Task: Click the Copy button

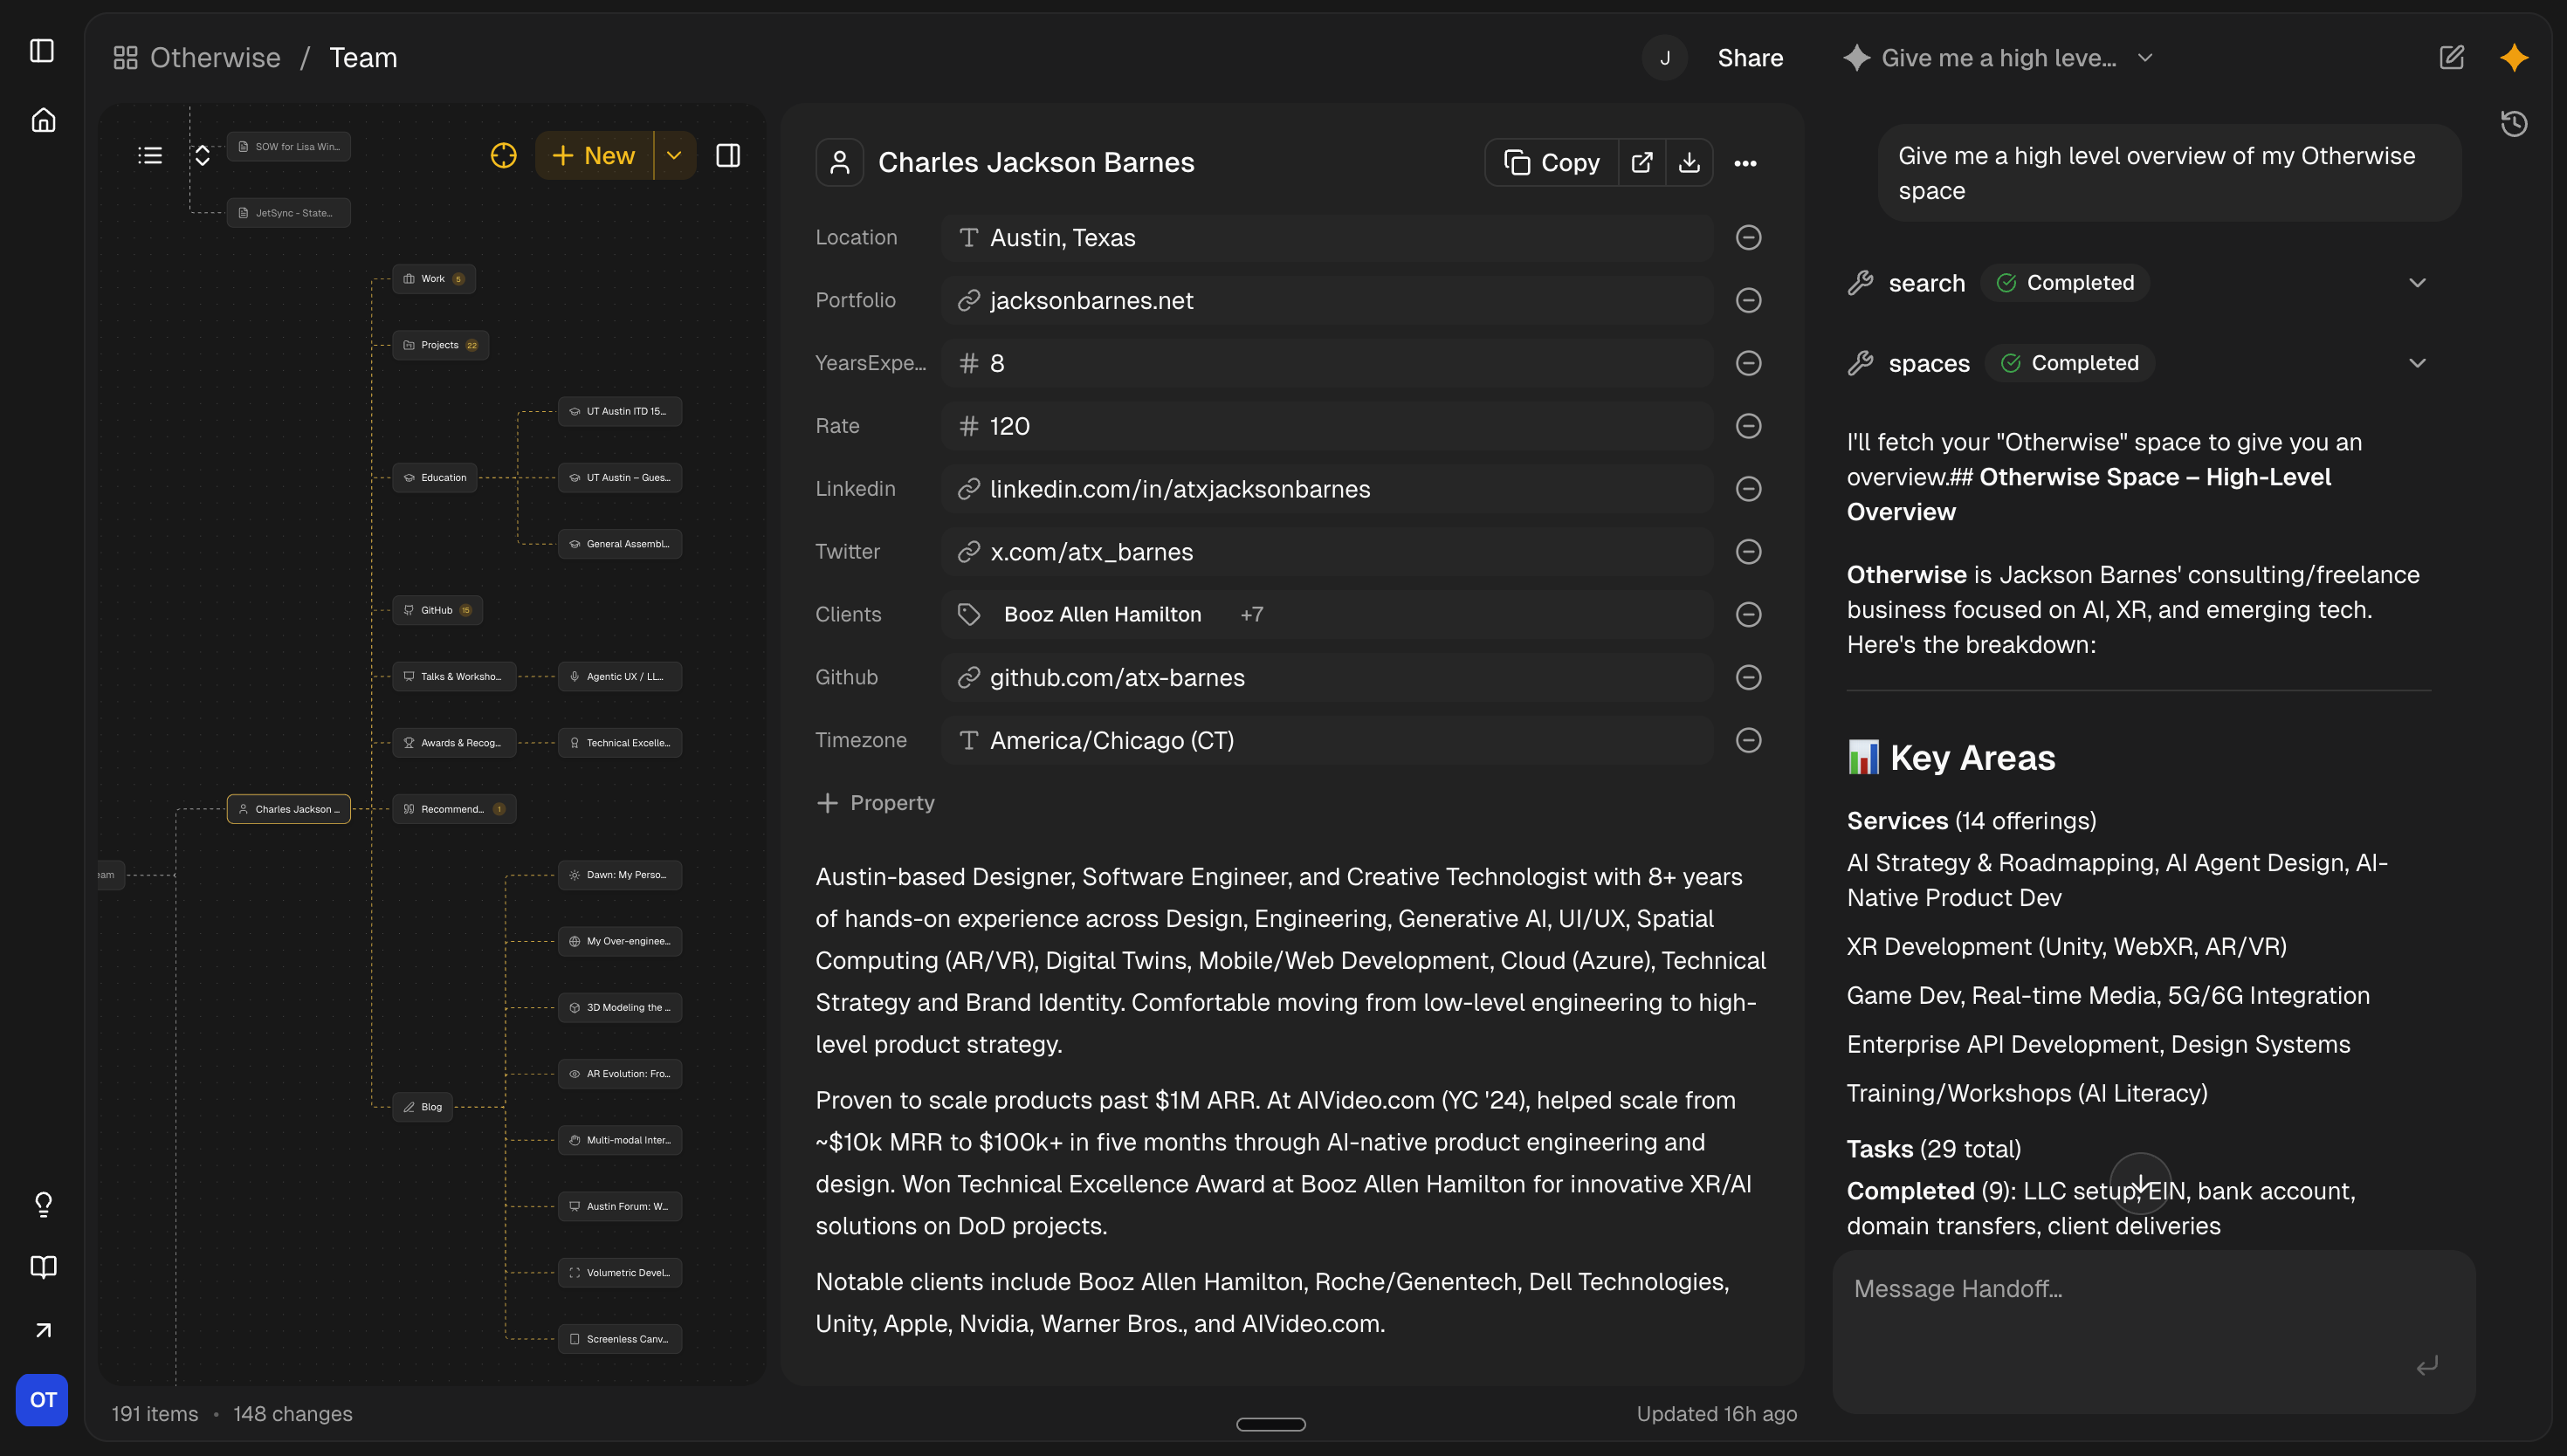Action: pyautogui.click(x=1552, y=163)
